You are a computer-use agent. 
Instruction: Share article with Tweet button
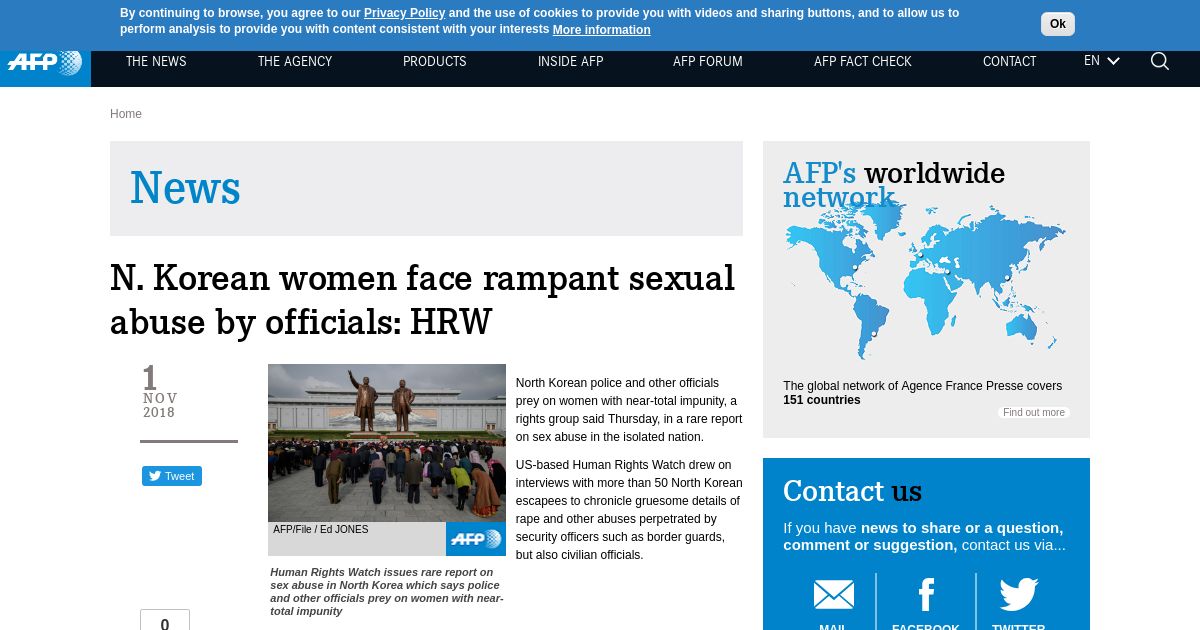pos(172,476)
